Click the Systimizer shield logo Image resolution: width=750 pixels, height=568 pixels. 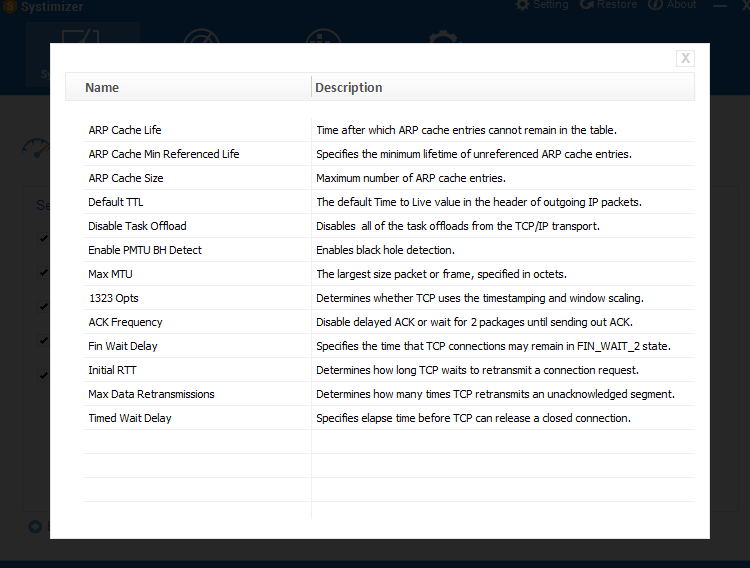(x=9, y=6)
